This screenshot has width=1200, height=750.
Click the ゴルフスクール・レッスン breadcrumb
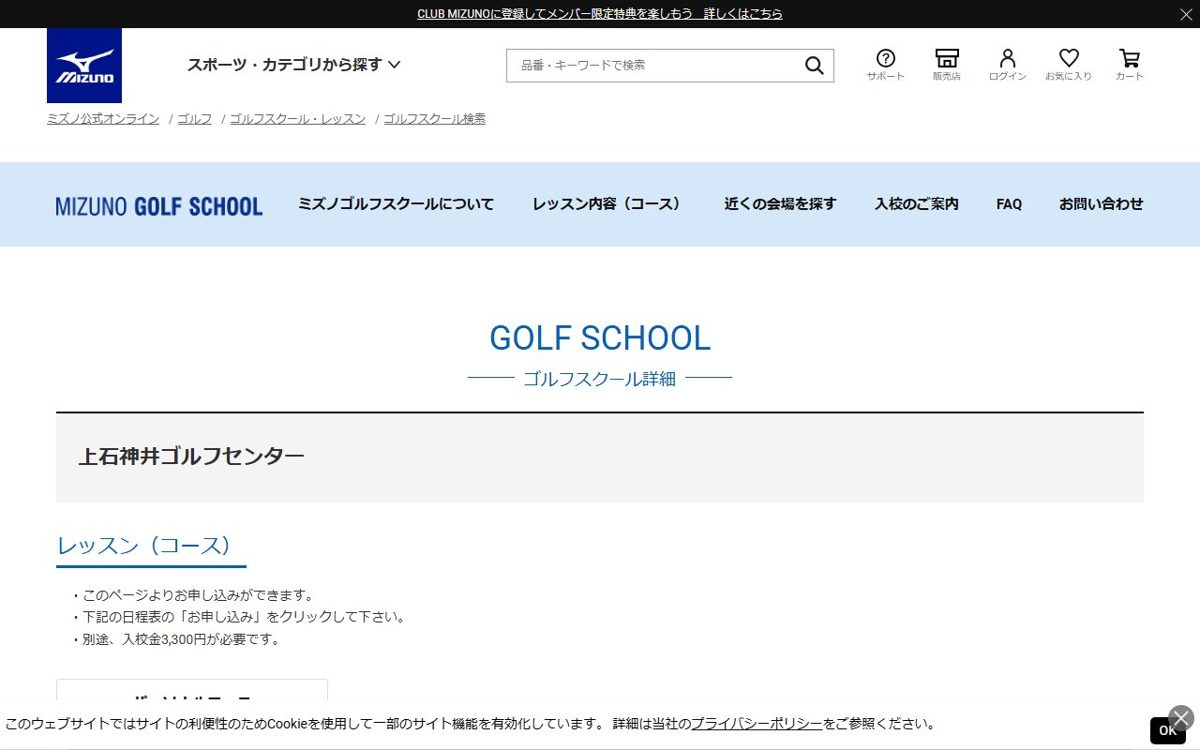(x=298, y=119)
